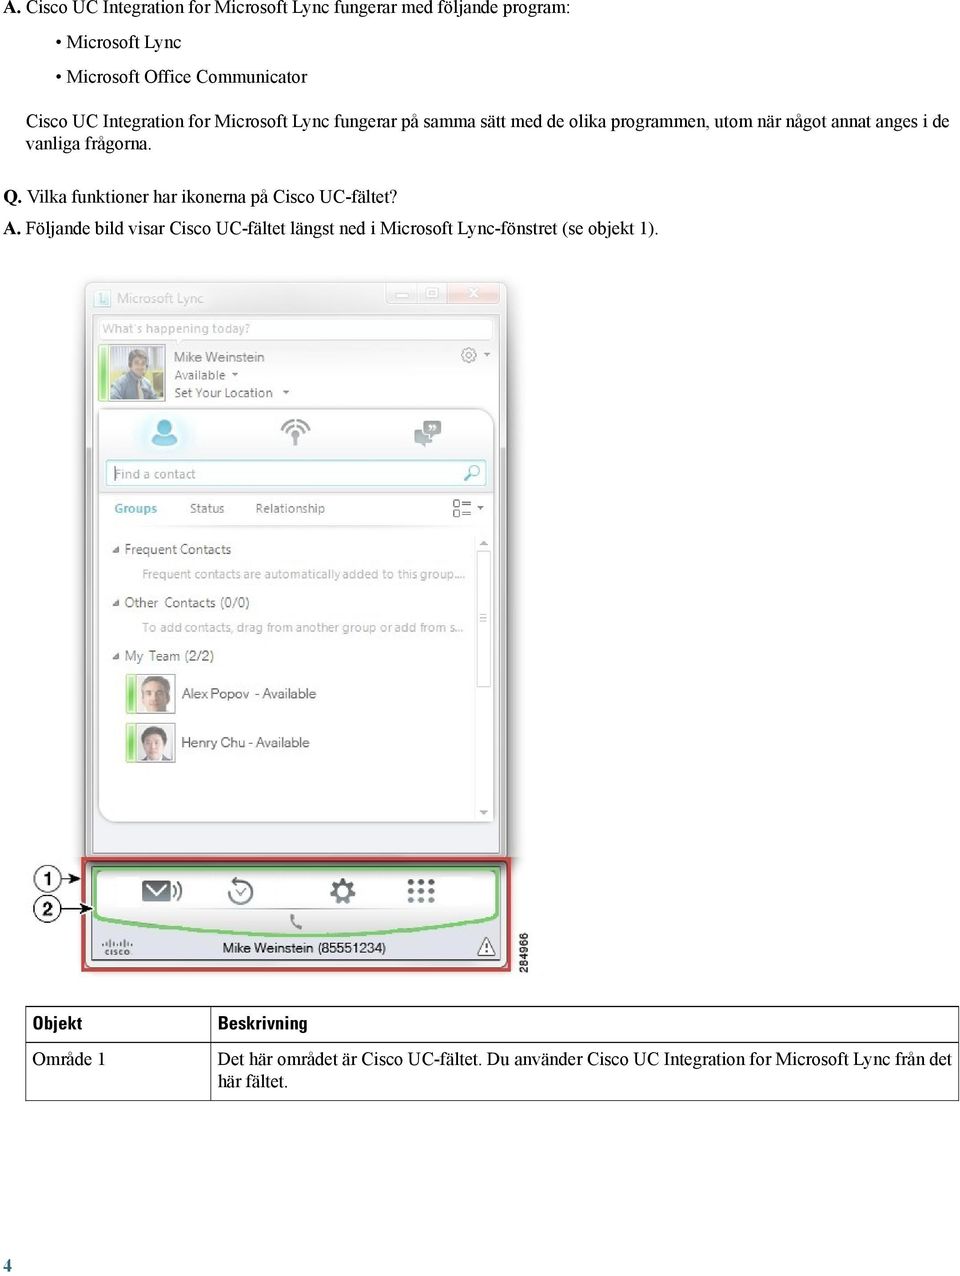The width and height of the screenshot is (960, 1276).
Task: Open the arrow menu beside the Options gear
Action: click(487, 355)
